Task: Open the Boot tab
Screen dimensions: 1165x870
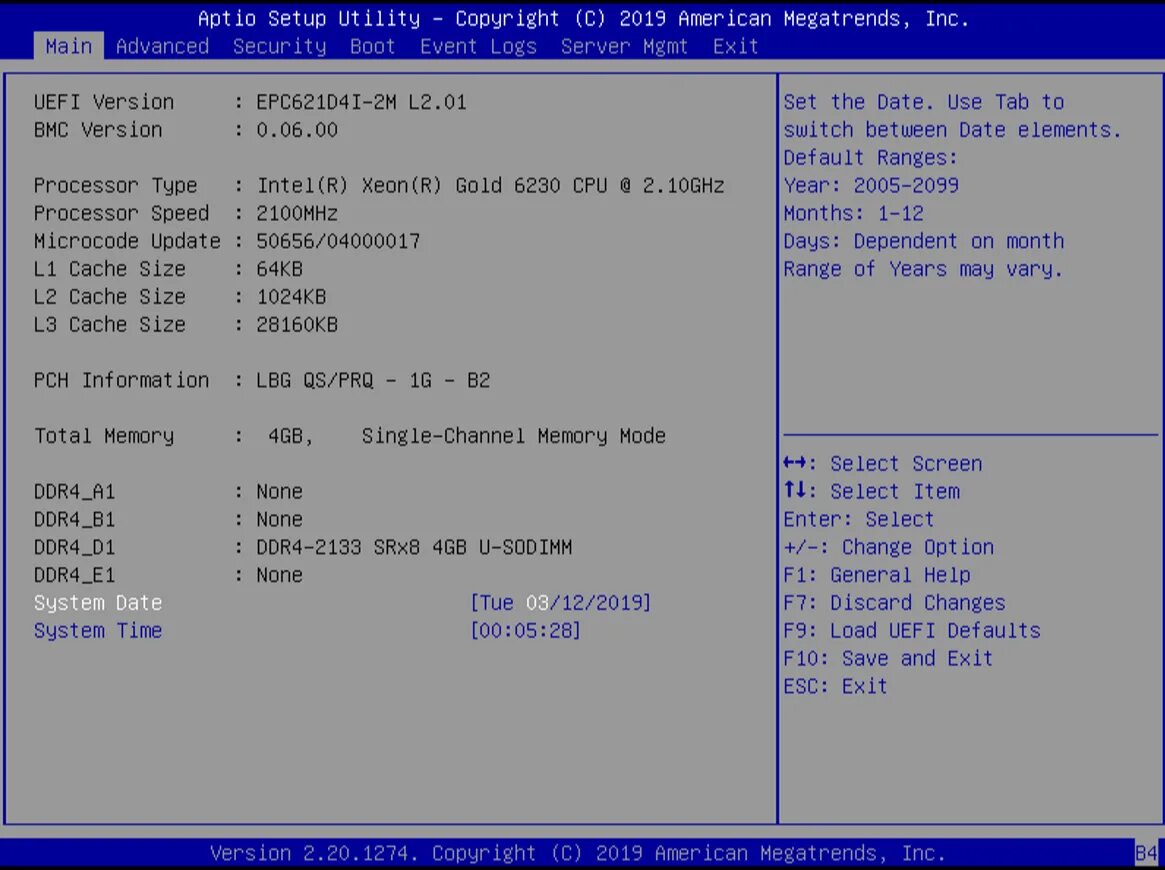Action: (372, 46)
